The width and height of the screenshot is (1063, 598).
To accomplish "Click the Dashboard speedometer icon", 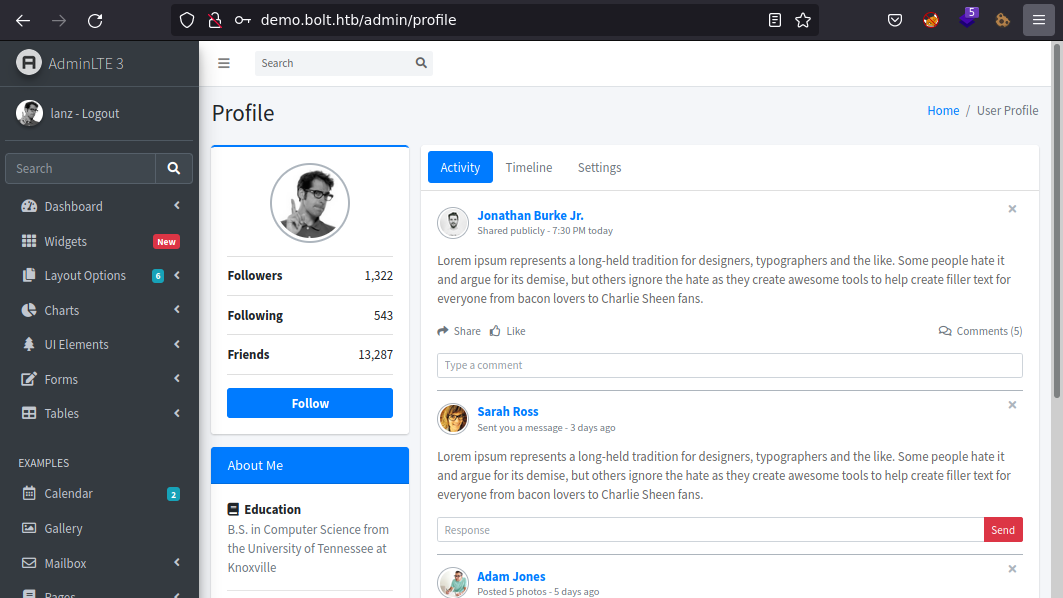I will click(x=29, y=206).
